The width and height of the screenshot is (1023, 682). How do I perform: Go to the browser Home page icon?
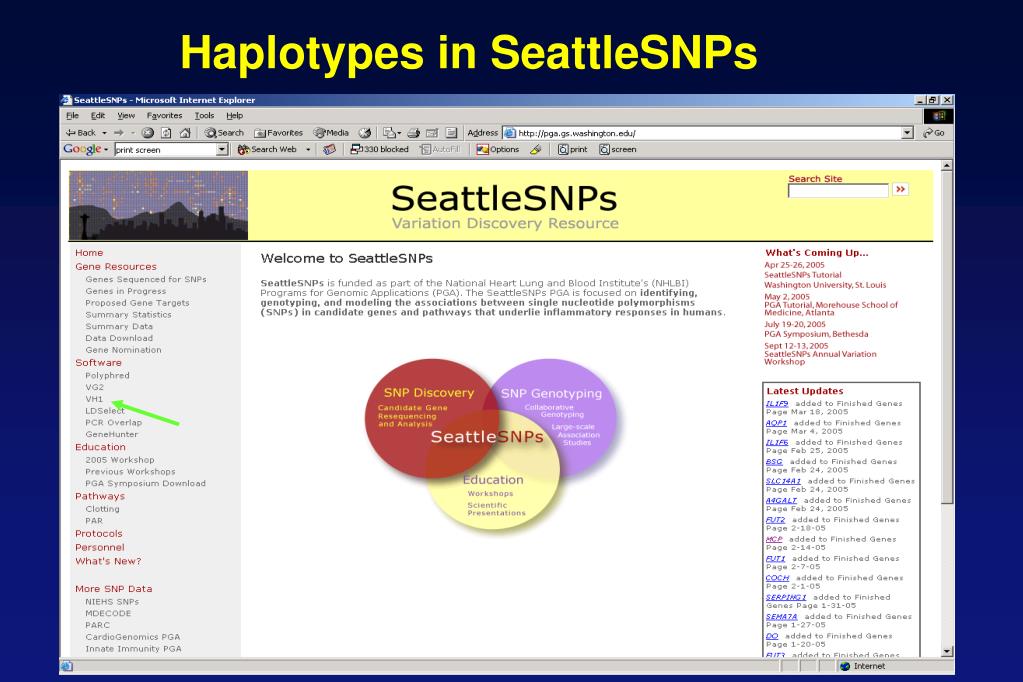[185, 132]
